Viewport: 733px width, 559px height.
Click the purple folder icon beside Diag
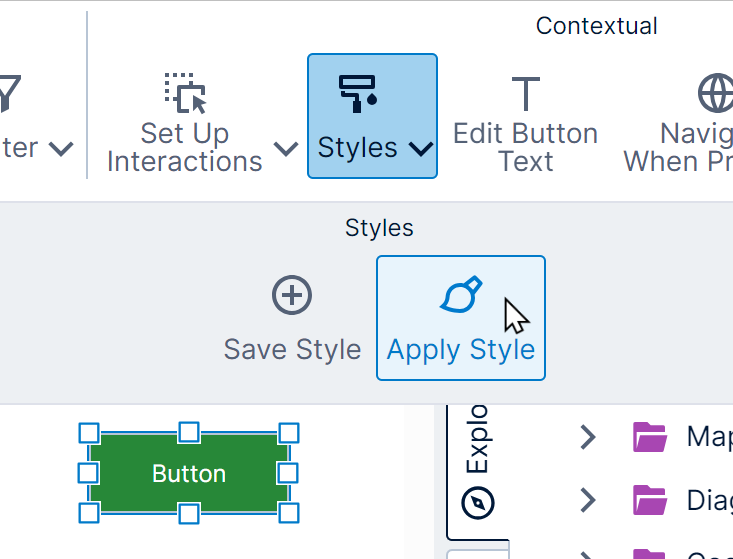[649, 499]
